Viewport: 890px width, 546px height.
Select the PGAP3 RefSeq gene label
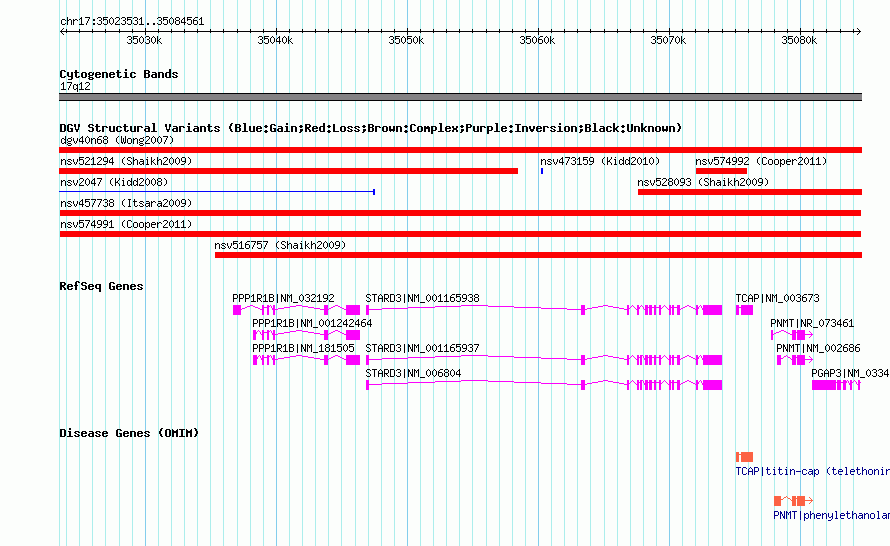pyautogui.click(x=850, y=373)
